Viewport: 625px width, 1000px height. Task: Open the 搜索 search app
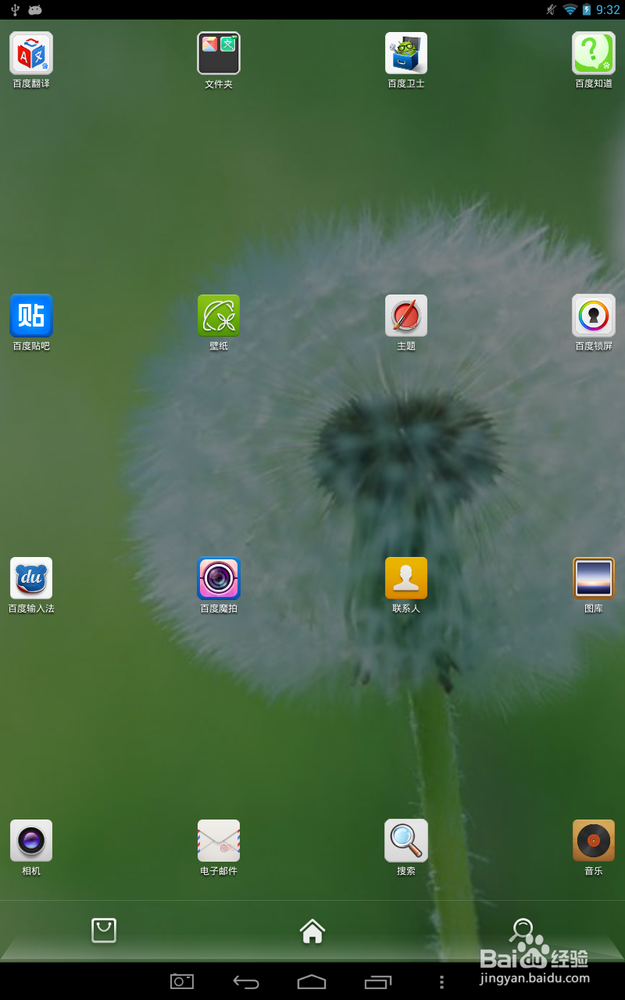[x=406, y=841]
